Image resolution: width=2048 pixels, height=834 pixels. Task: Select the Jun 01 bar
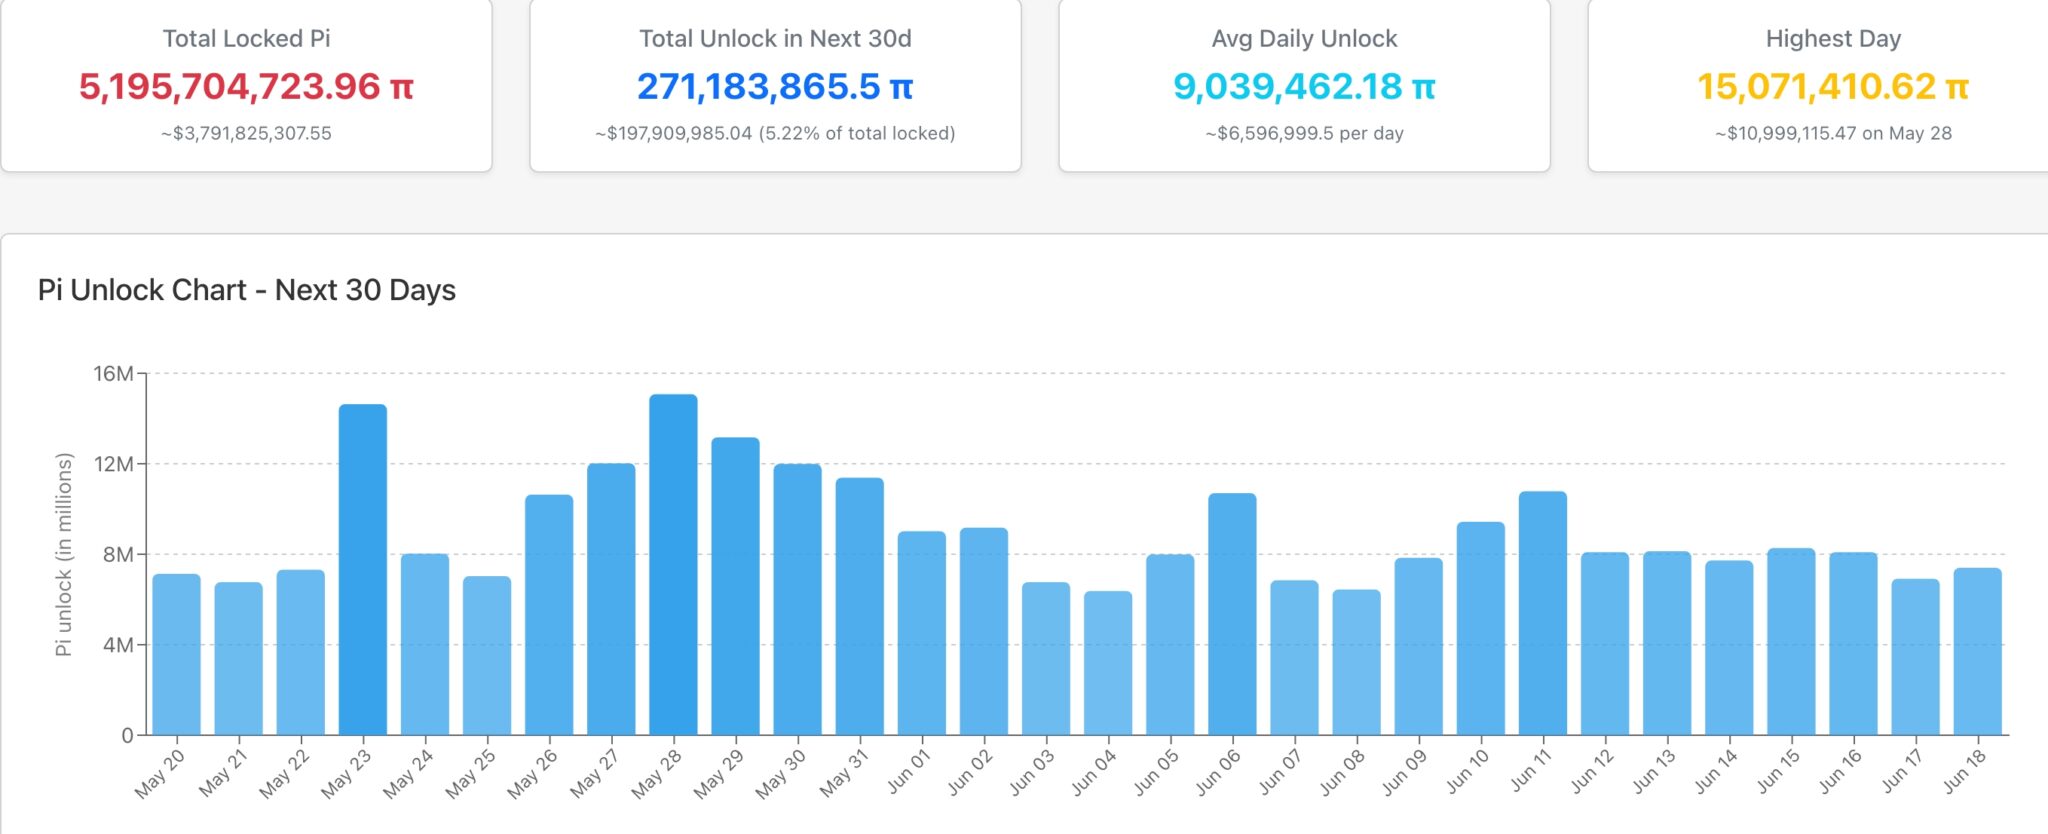[x=922, y=633]
